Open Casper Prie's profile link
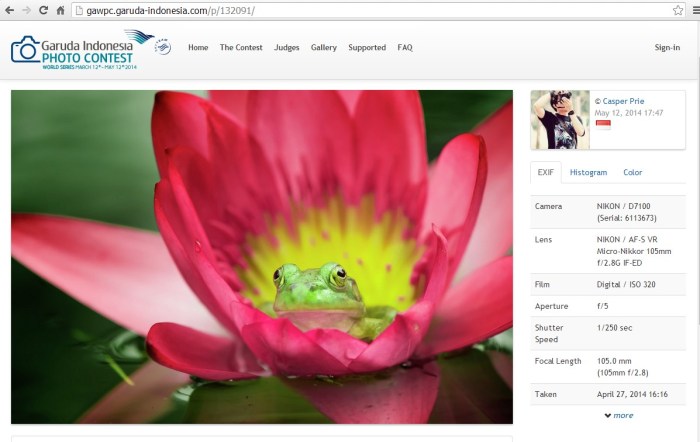 [x=624, y=101]
